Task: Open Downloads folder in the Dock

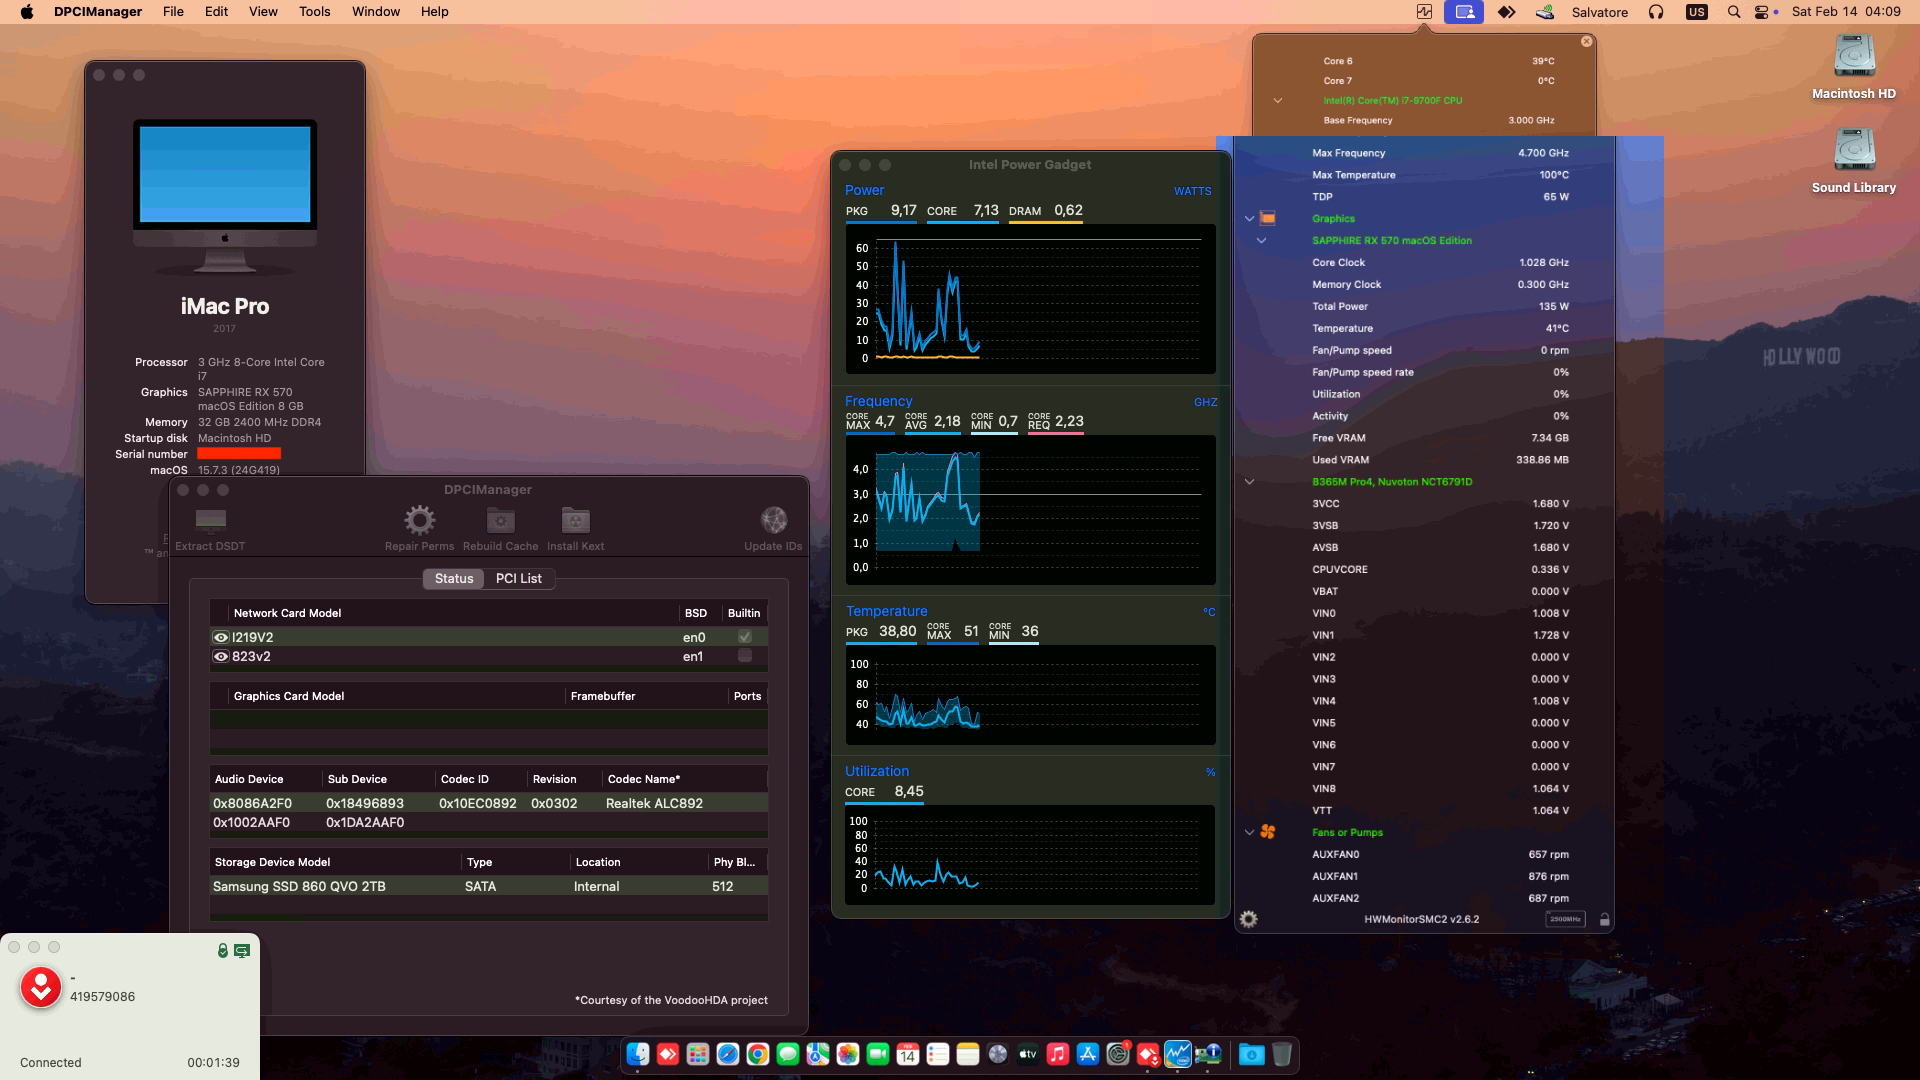Action: click(x=1251, y=1054)
